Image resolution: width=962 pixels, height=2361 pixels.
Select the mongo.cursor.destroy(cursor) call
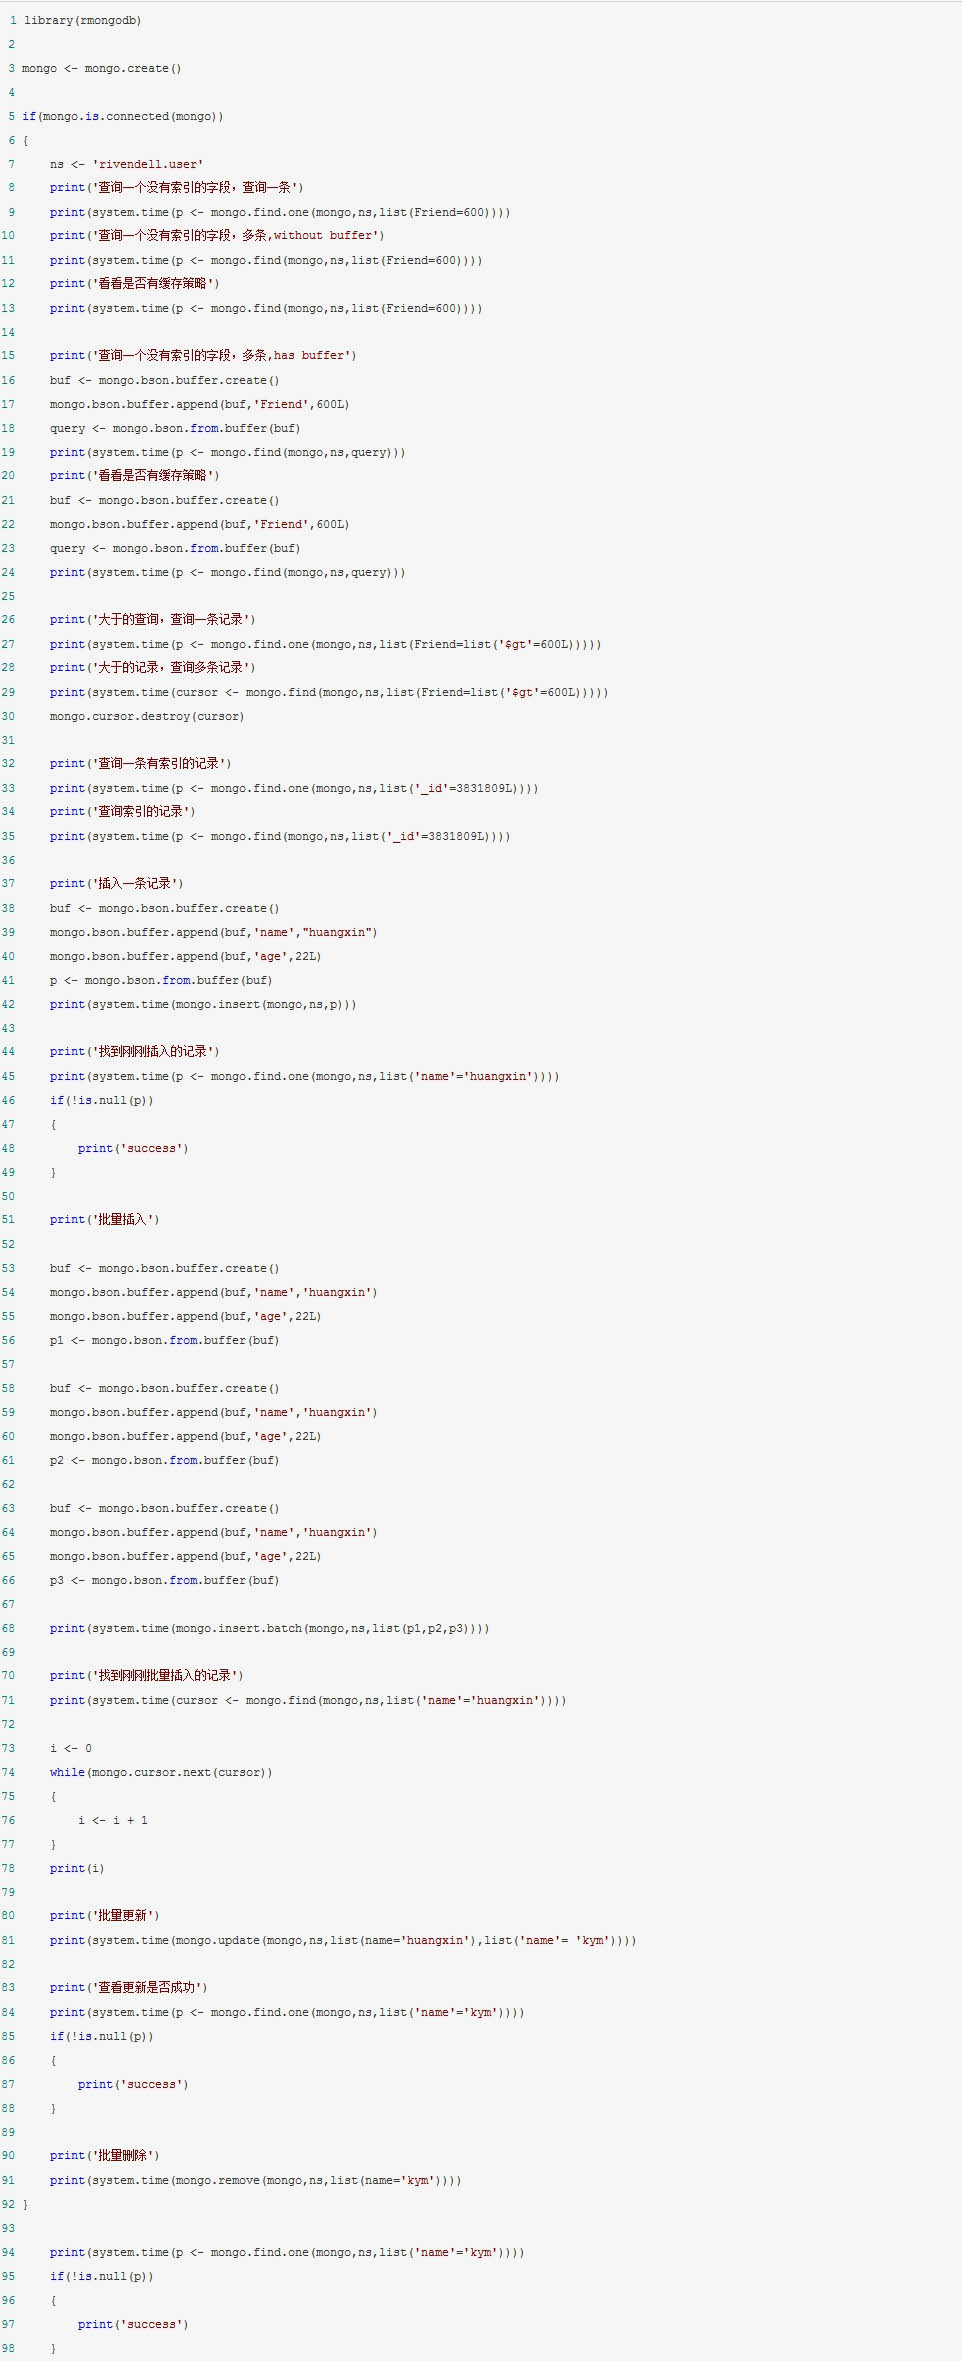click(x=147, y=716)
